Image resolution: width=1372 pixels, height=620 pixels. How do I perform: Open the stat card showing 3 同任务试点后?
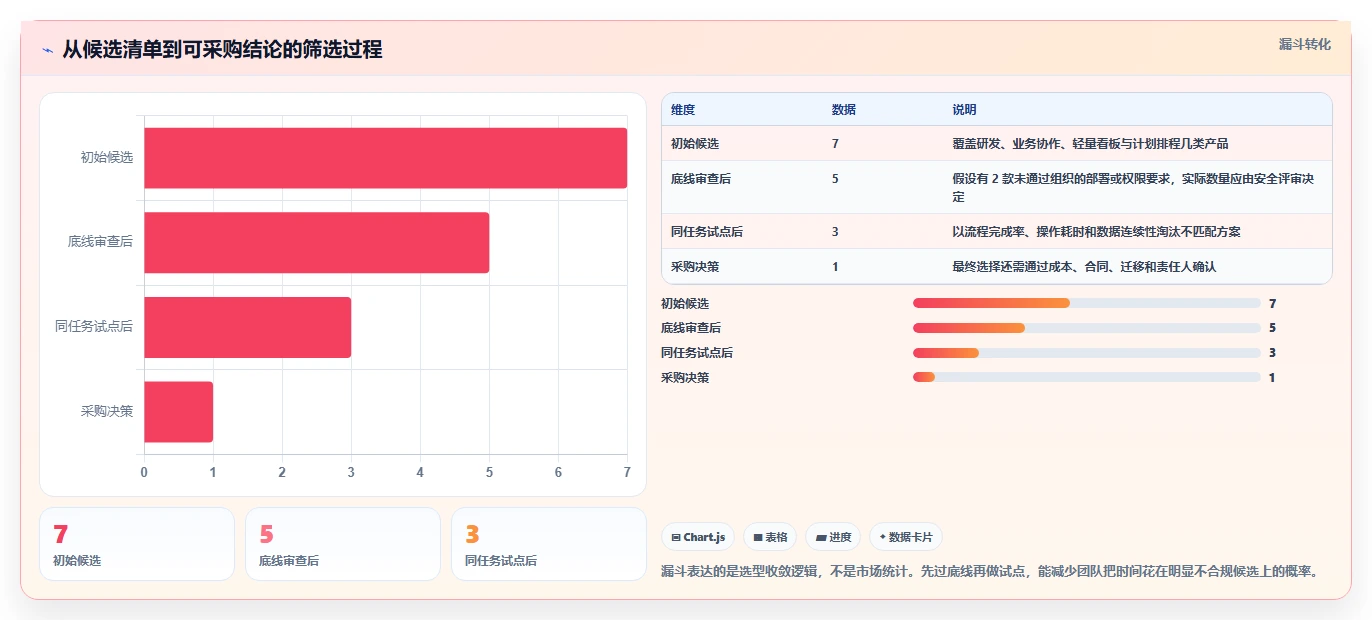click(549, 544)
